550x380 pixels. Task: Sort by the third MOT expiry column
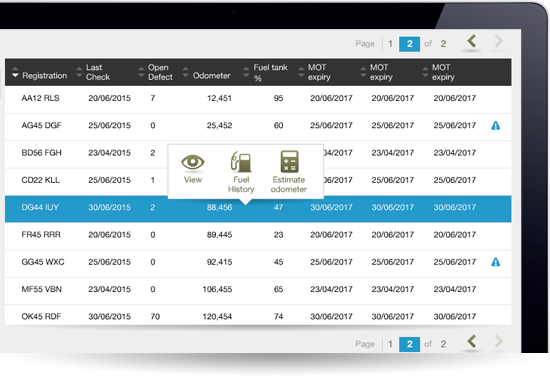point(425,72)
